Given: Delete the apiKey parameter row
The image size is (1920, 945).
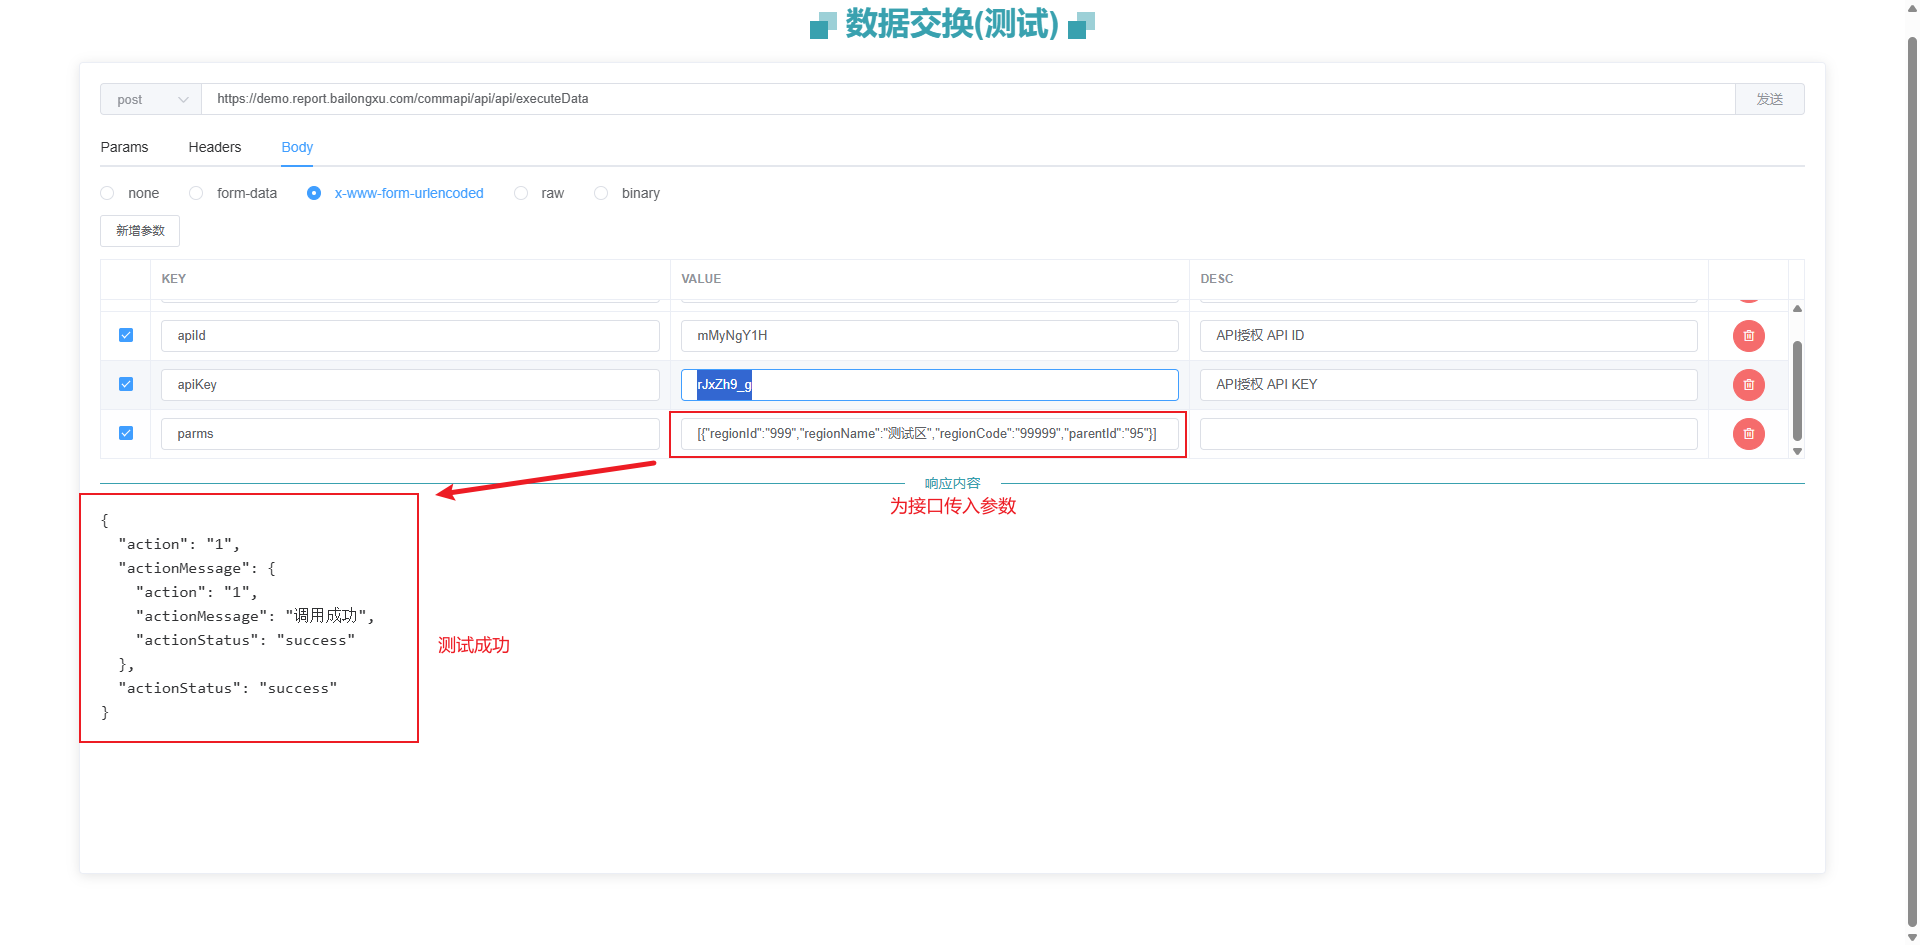Looking at the screenshot, I should click(x=1748, y=385).
